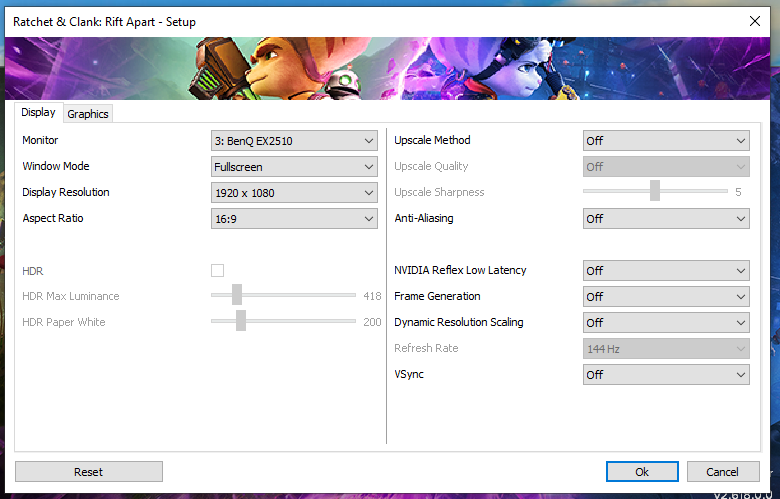Open the Anti-Aliasing dropdown
This screenshot has width=780, height=499.
click(666, 218)
